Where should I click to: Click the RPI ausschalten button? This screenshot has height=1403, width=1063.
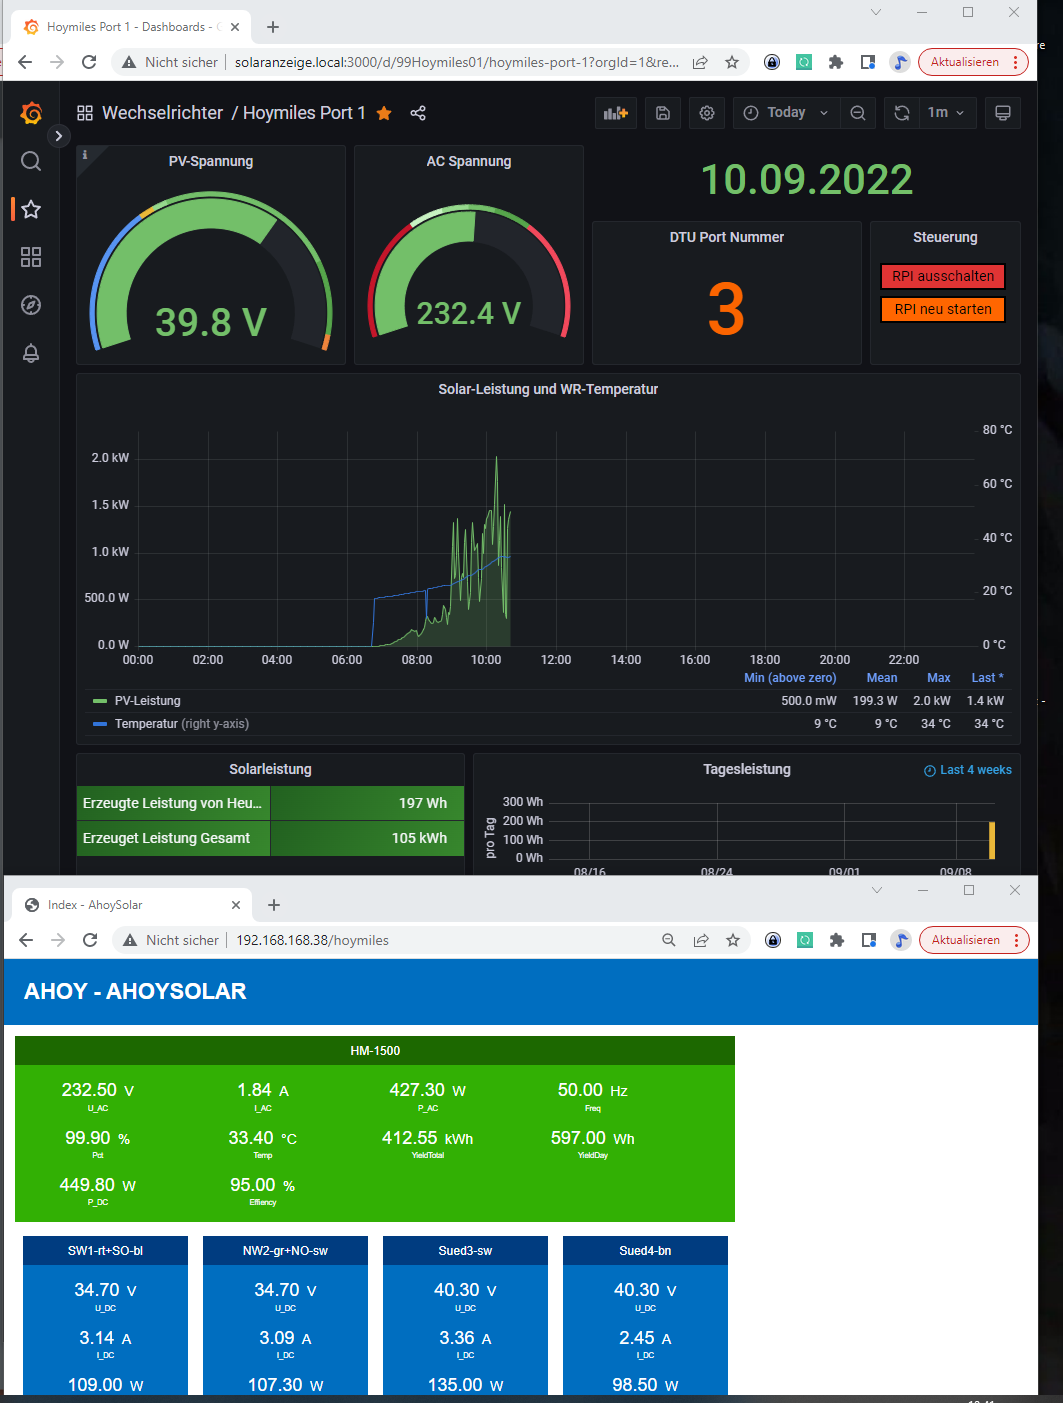(x=942, y=276)
